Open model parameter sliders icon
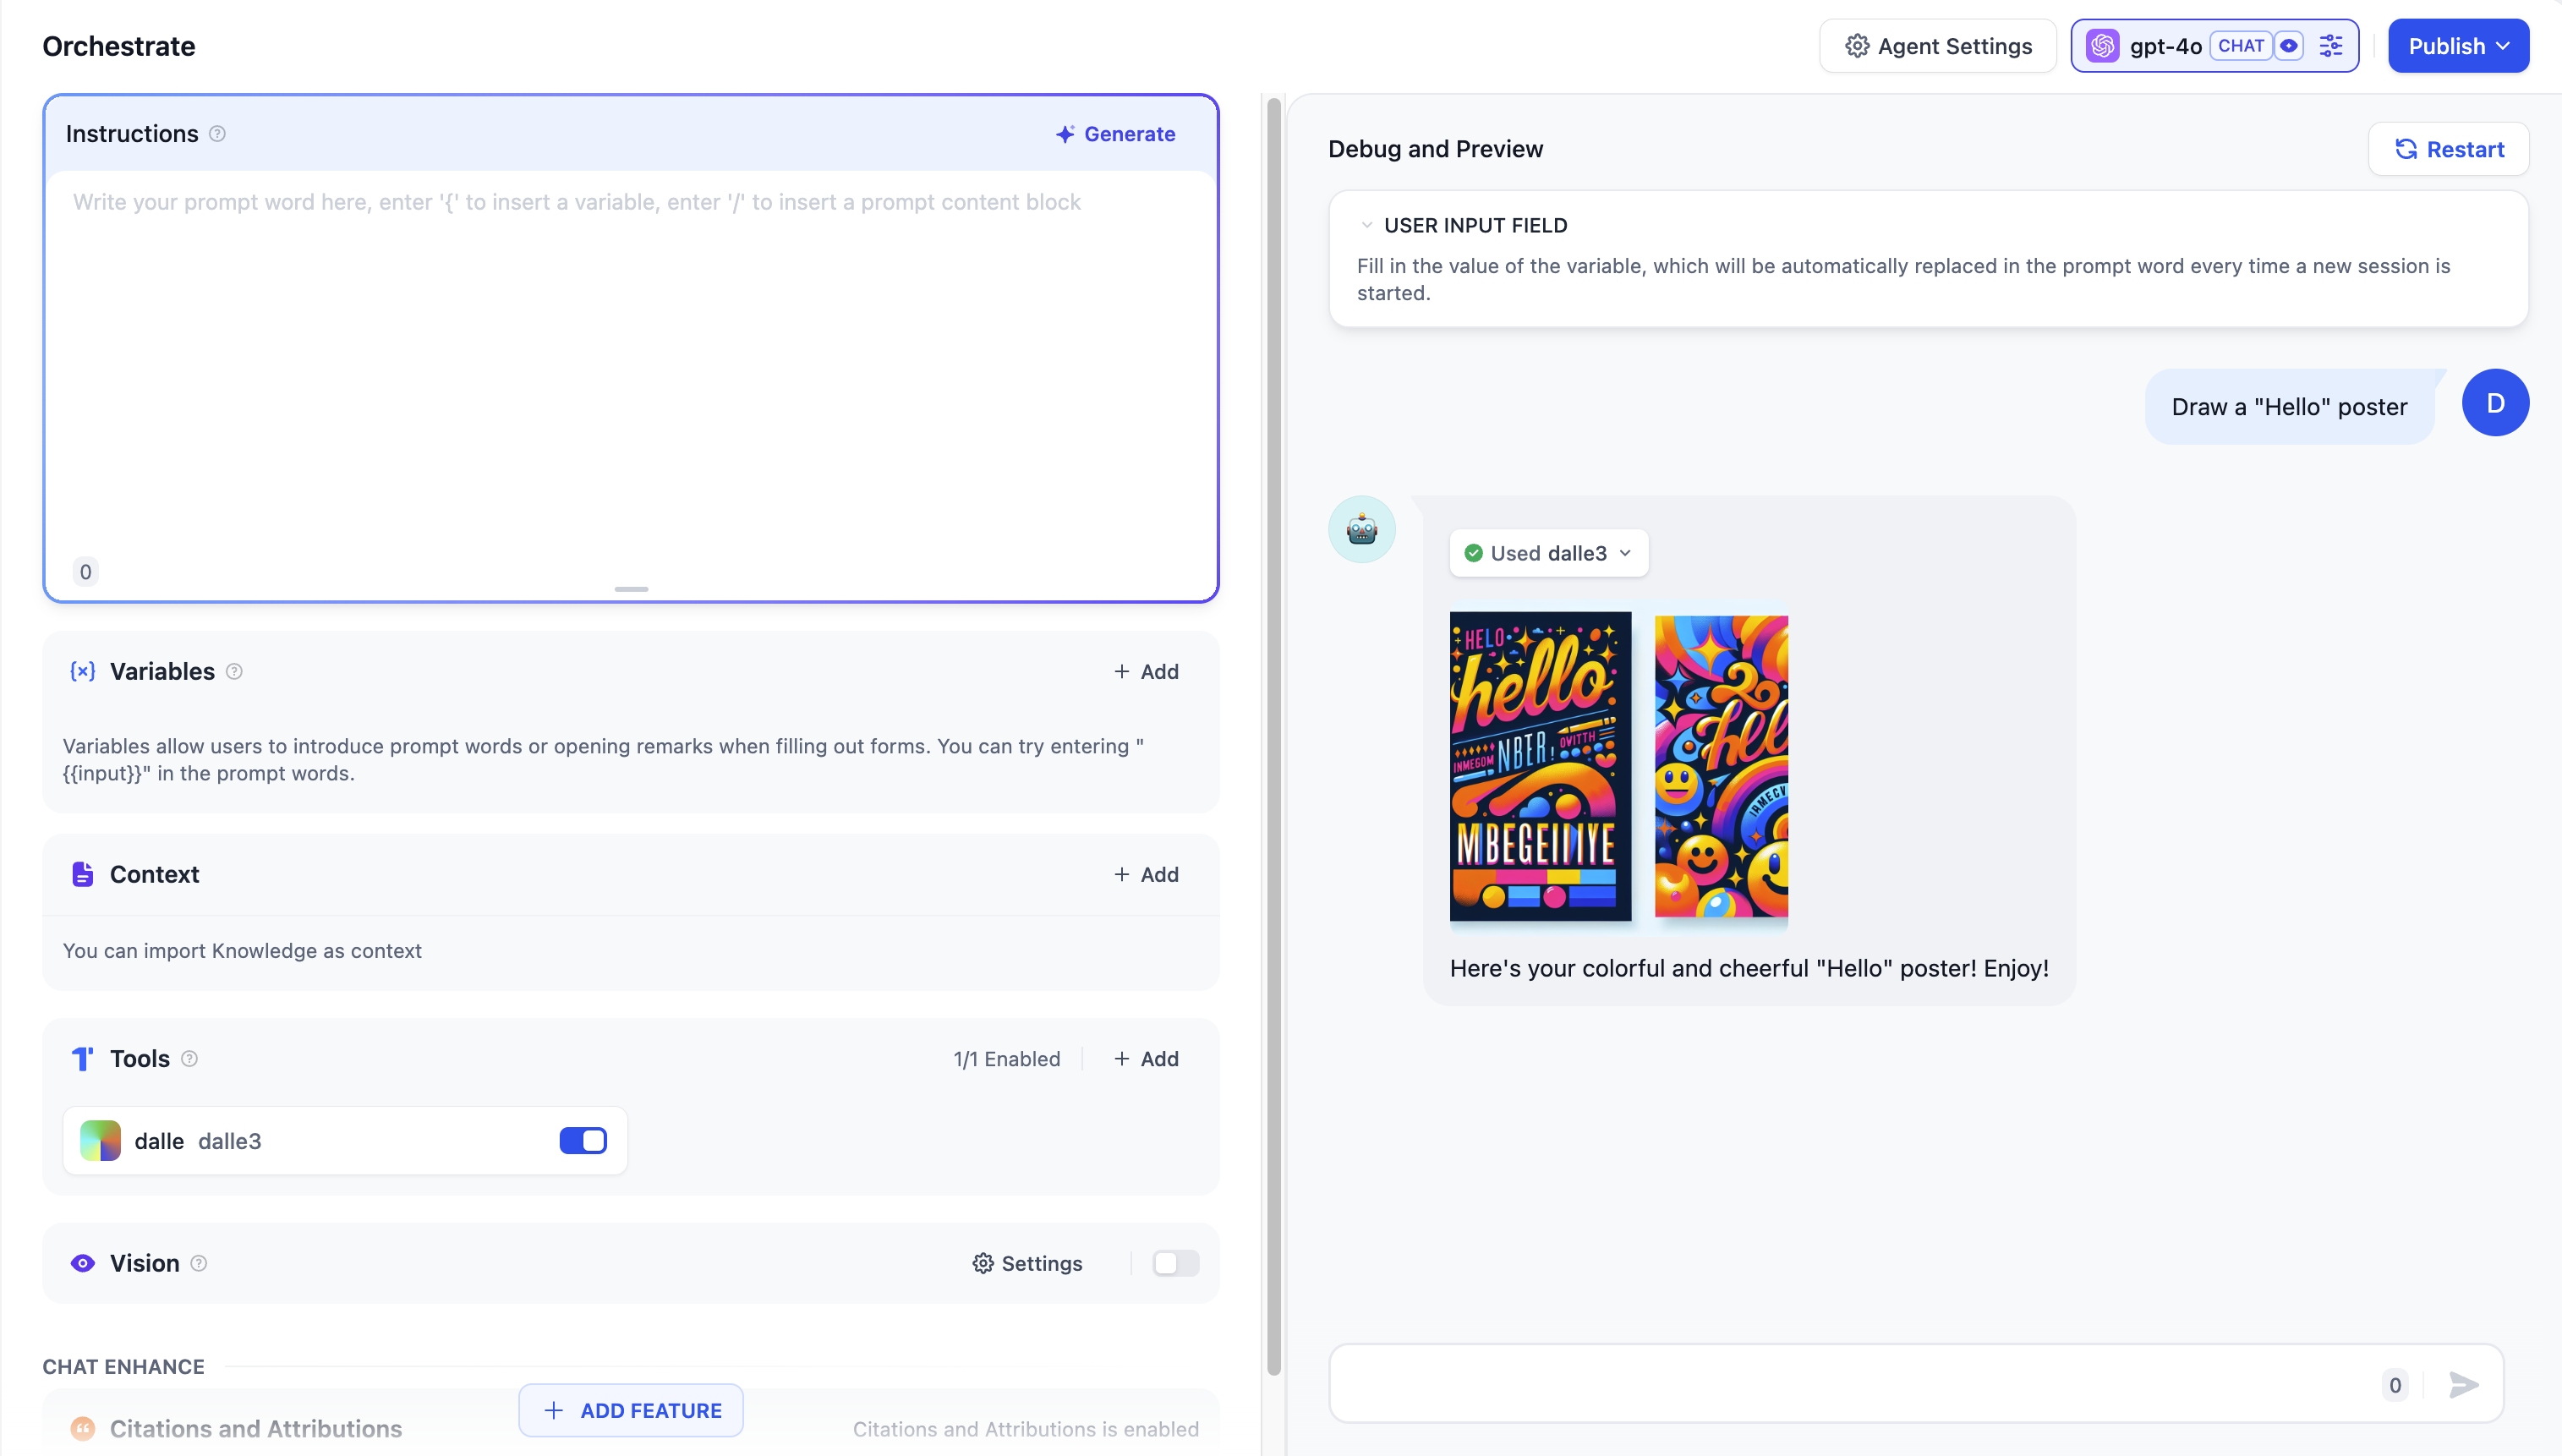Screen dimensions: 2562x1456 [2331, 46]
